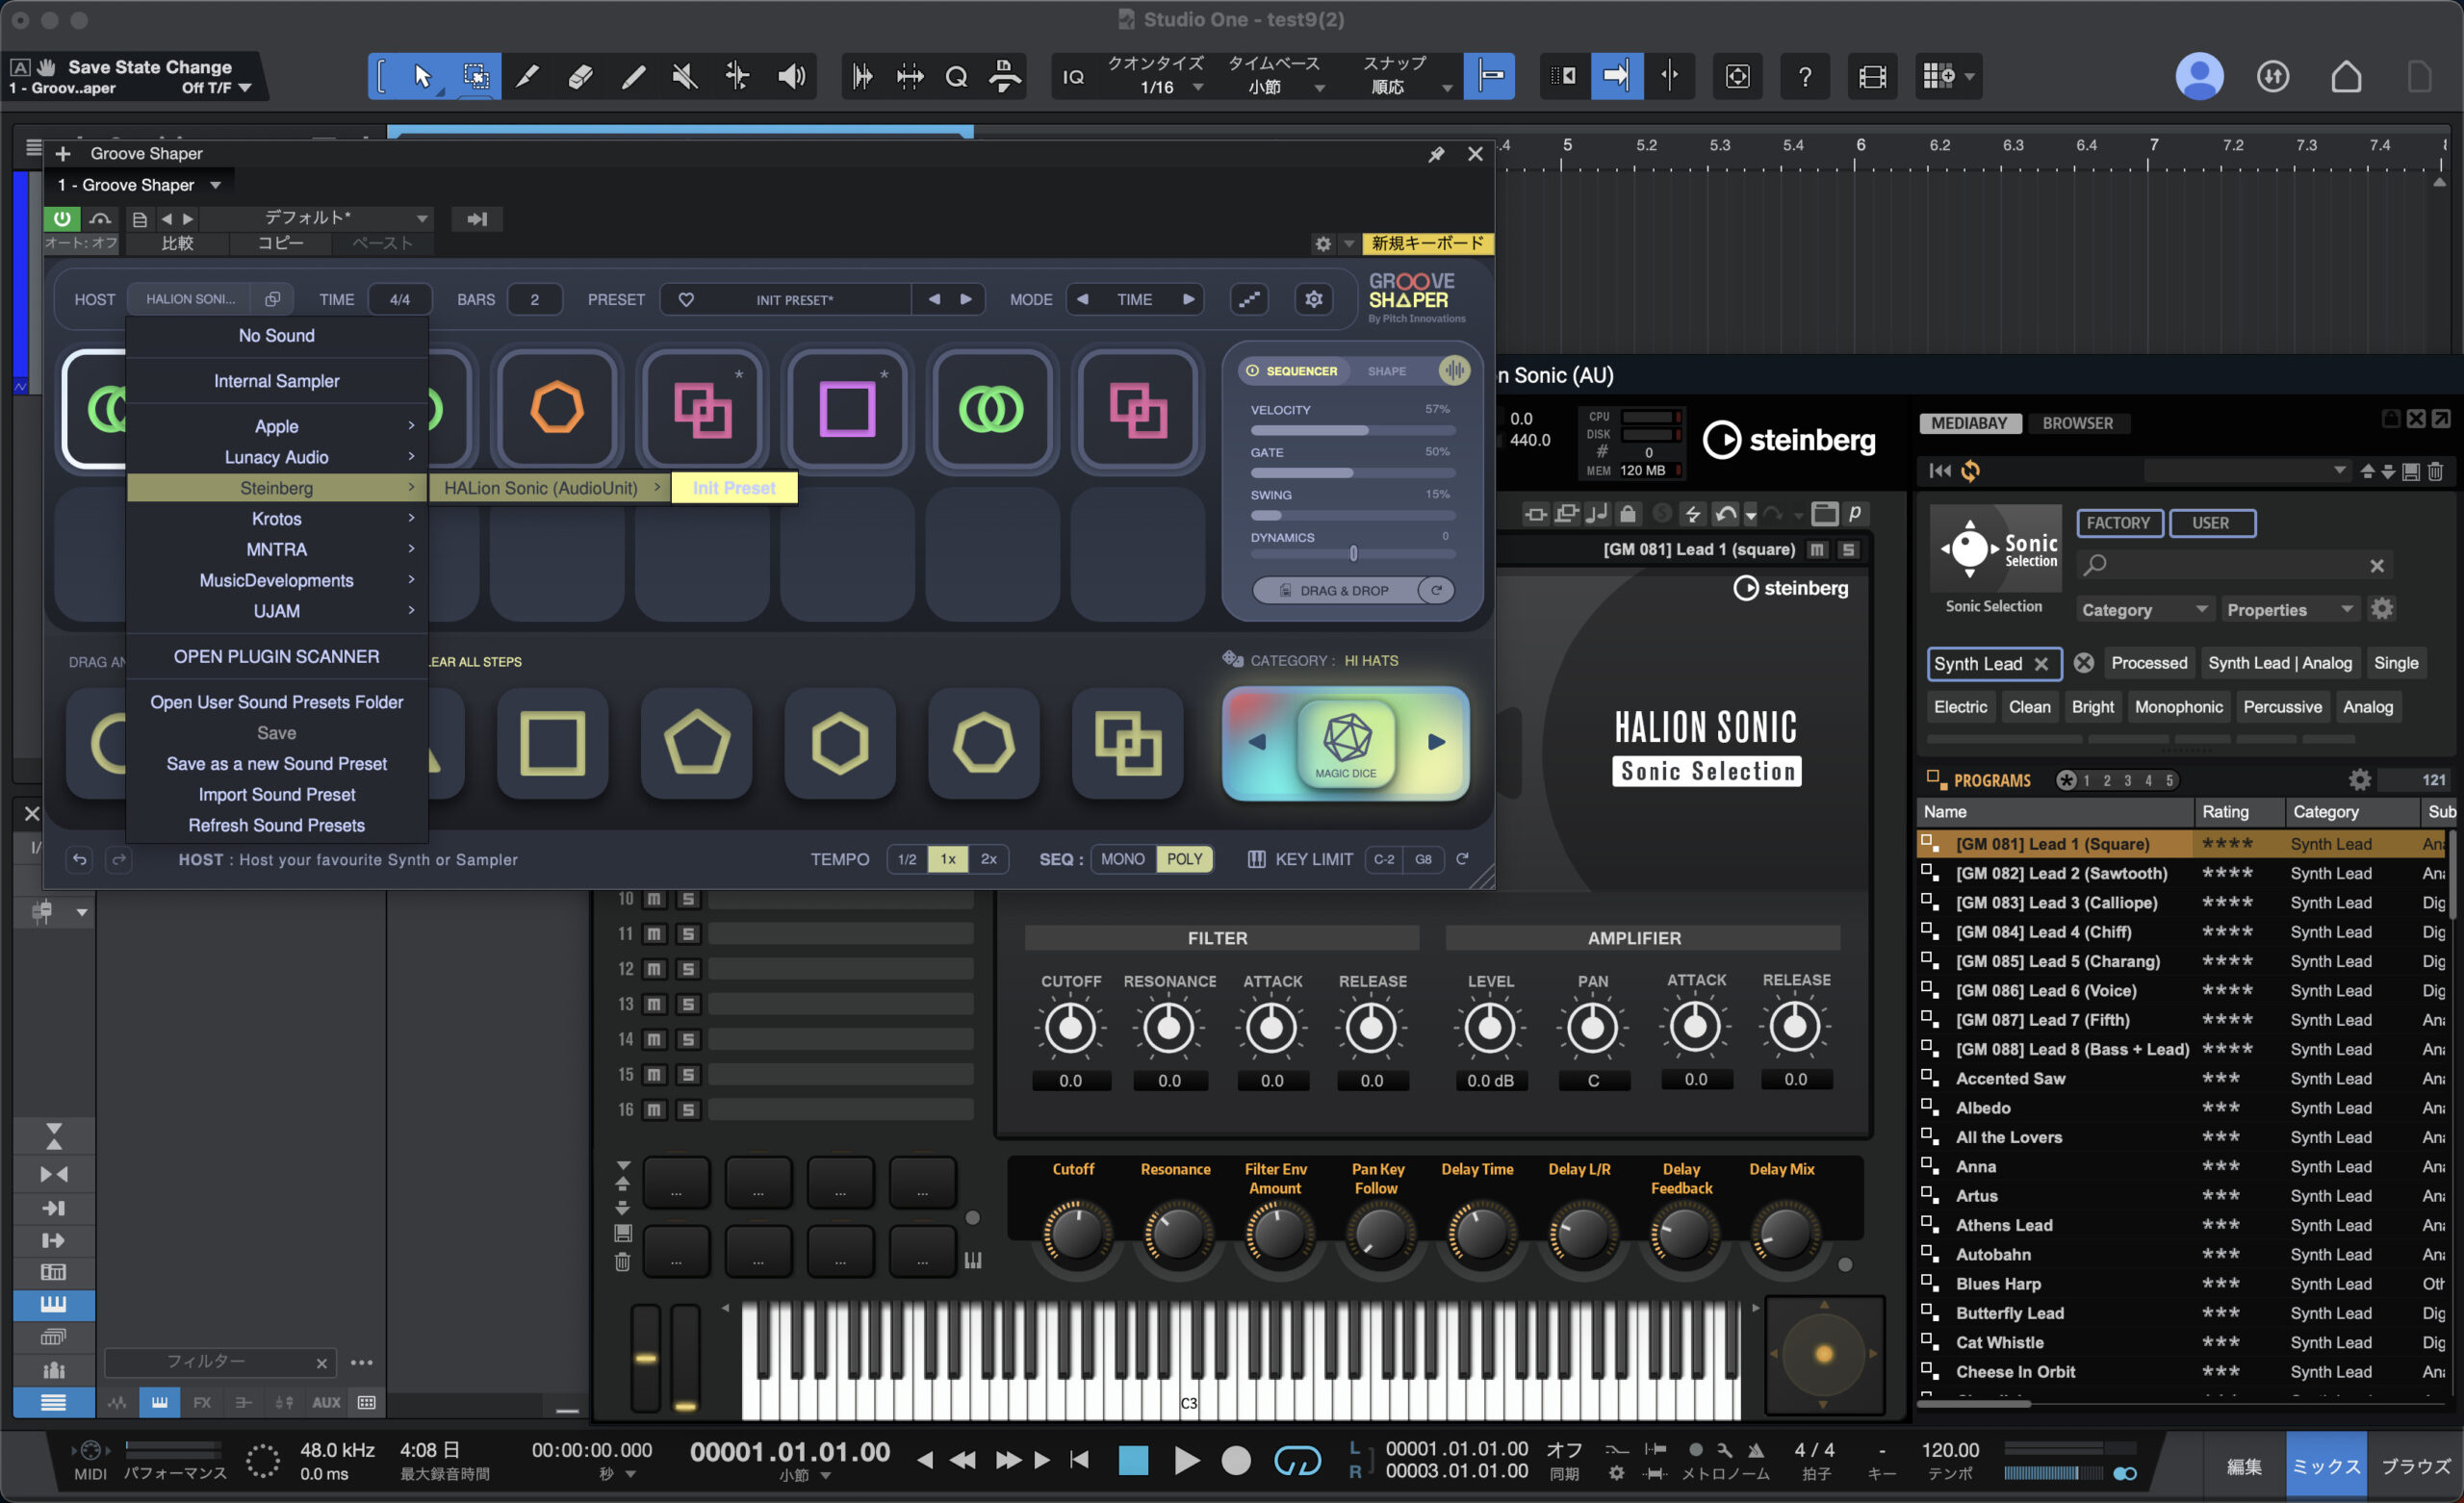Remove the Synth Lead filter tag

pos(2042,664)
